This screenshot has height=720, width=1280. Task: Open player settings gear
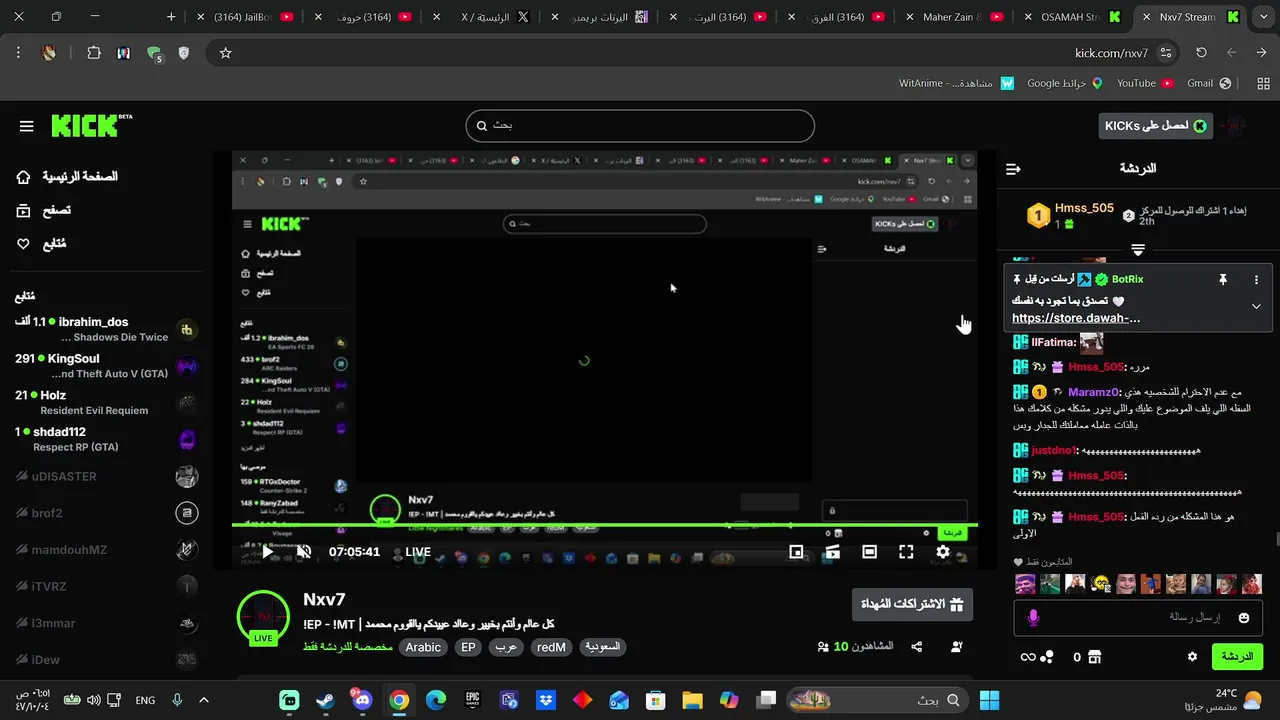point(943,552)
